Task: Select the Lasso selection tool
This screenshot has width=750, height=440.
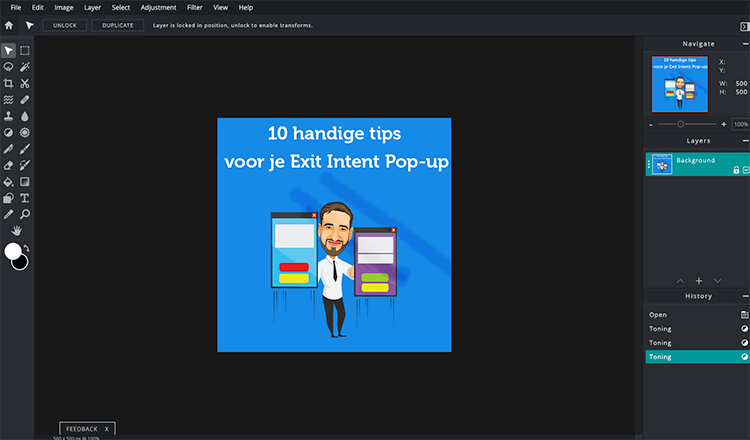Action: coord(9,67)
